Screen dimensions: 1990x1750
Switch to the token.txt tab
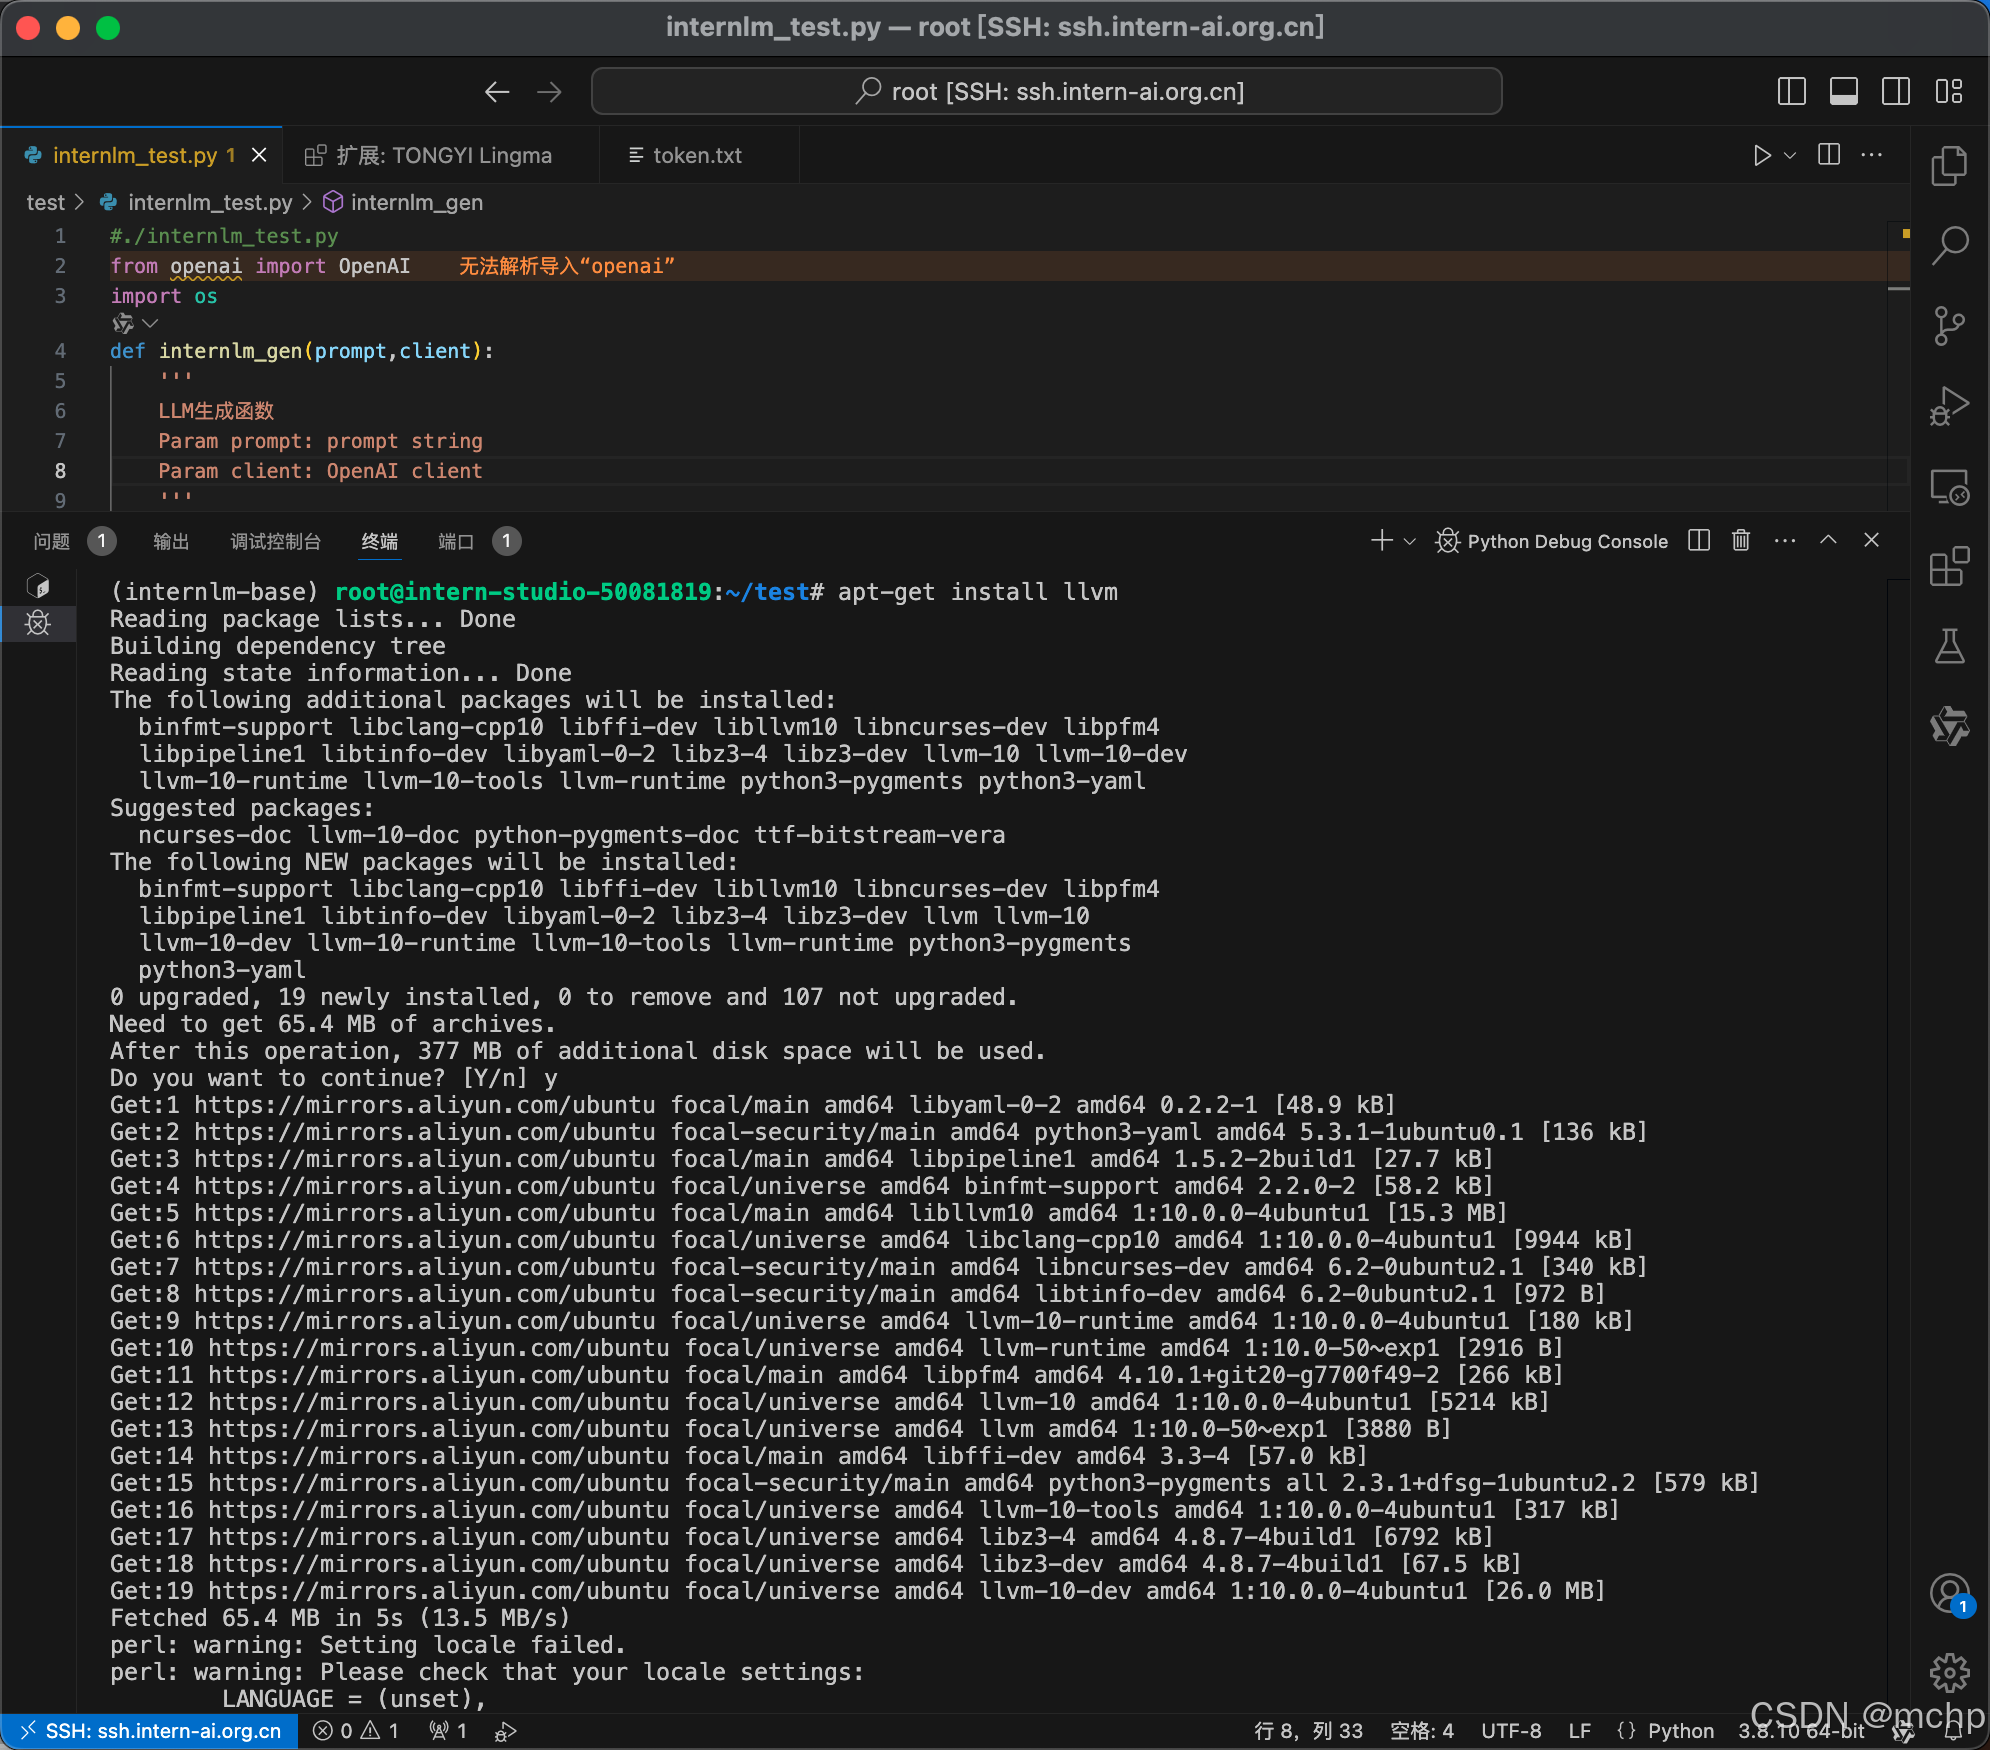coord(696,156)
